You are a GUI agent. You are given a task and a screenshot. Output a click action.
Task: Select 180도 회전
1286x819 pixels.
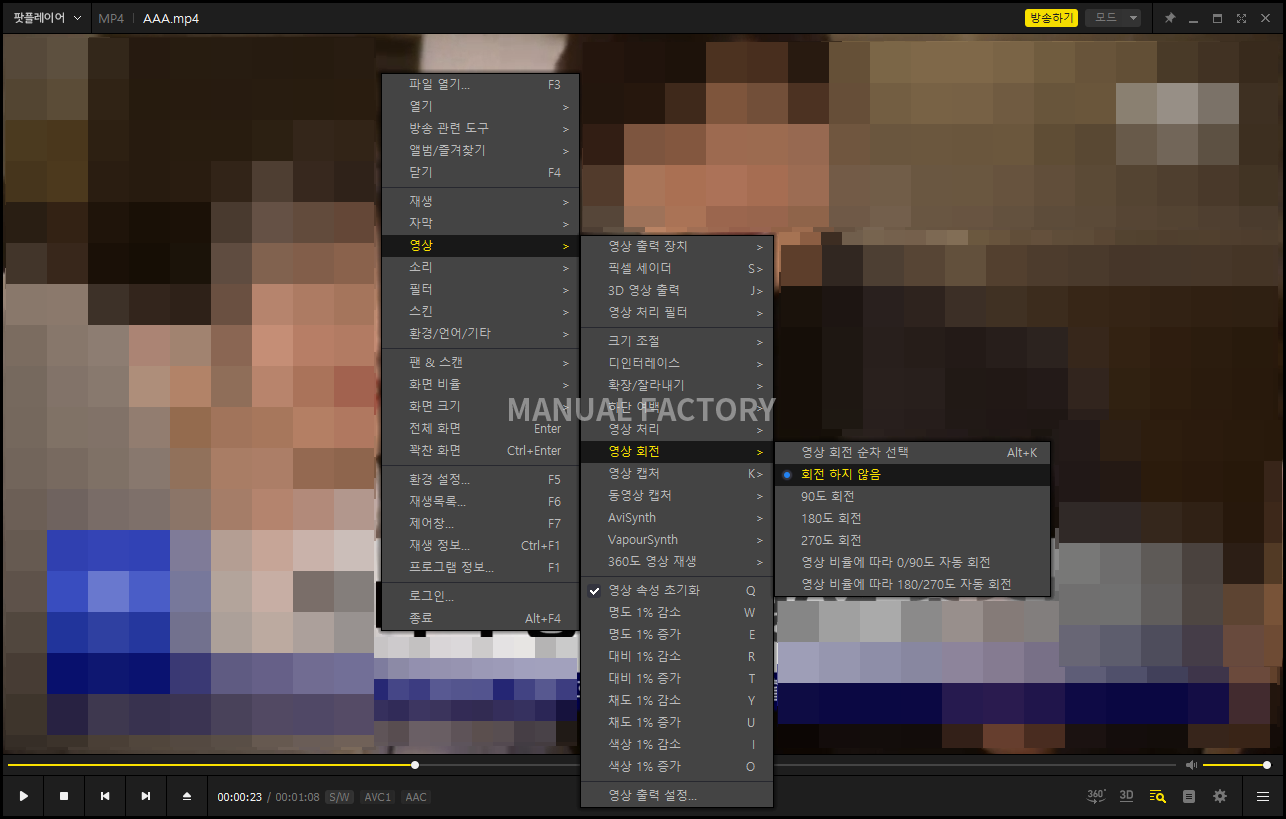(x=913, y=518)
